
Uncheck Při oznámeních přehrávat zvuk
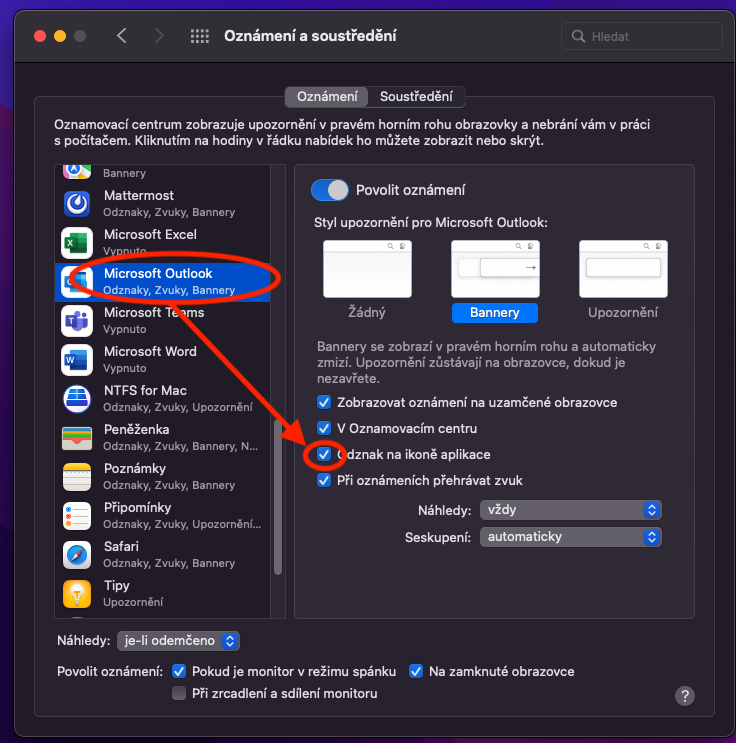click(324, 480)
